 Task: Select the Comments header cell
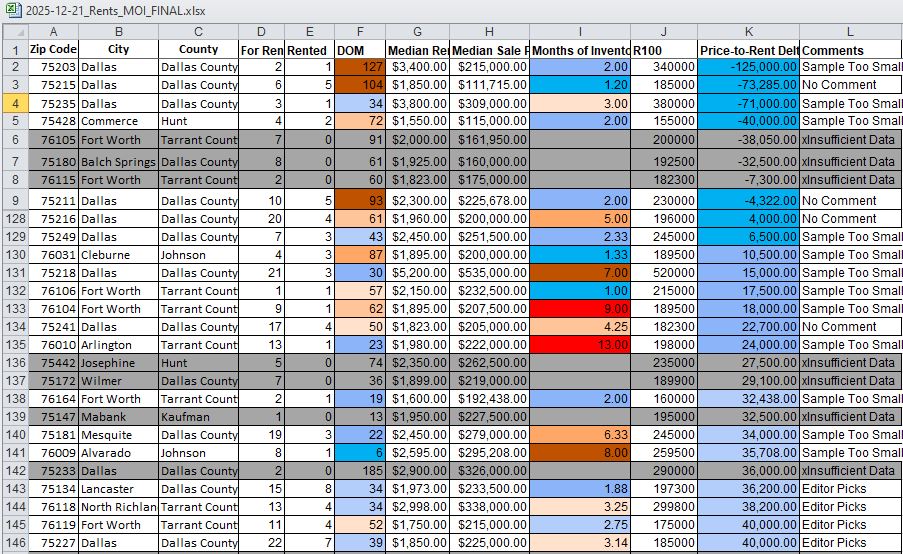click(x=850, y=49)
